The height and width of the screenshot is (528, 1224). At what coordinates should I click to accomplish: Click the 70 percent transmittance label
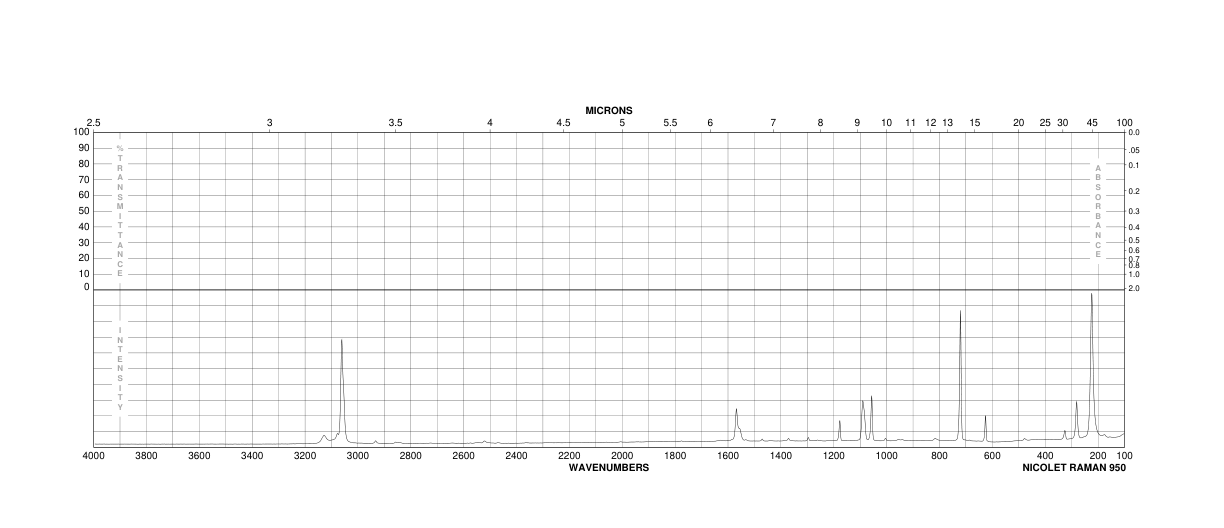pos(84,179)
